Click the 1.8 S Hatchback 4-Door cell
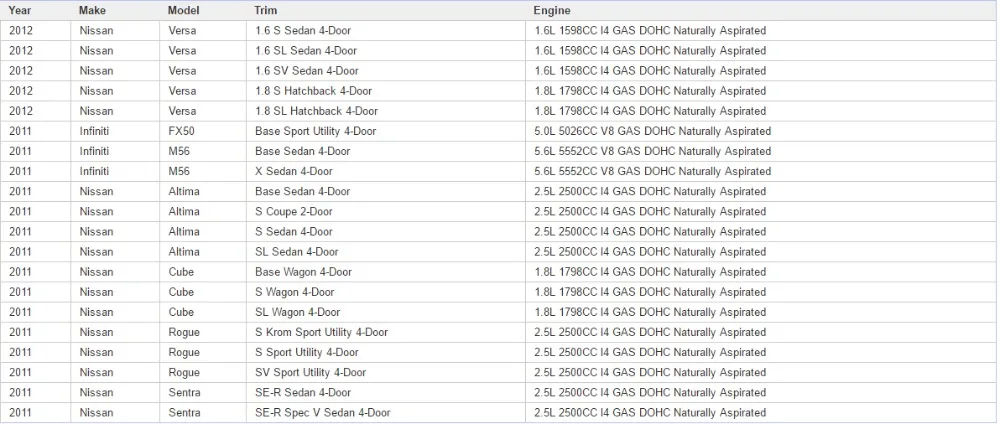This screenshot has height=424, width=1000. click(386, 91)
